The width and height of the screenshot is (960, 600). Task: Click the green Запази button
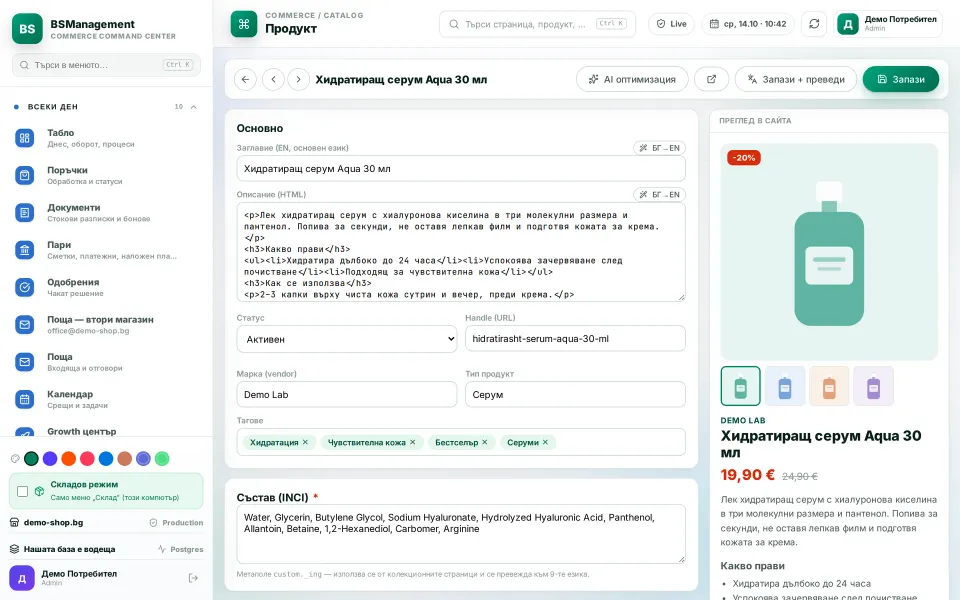901,79
